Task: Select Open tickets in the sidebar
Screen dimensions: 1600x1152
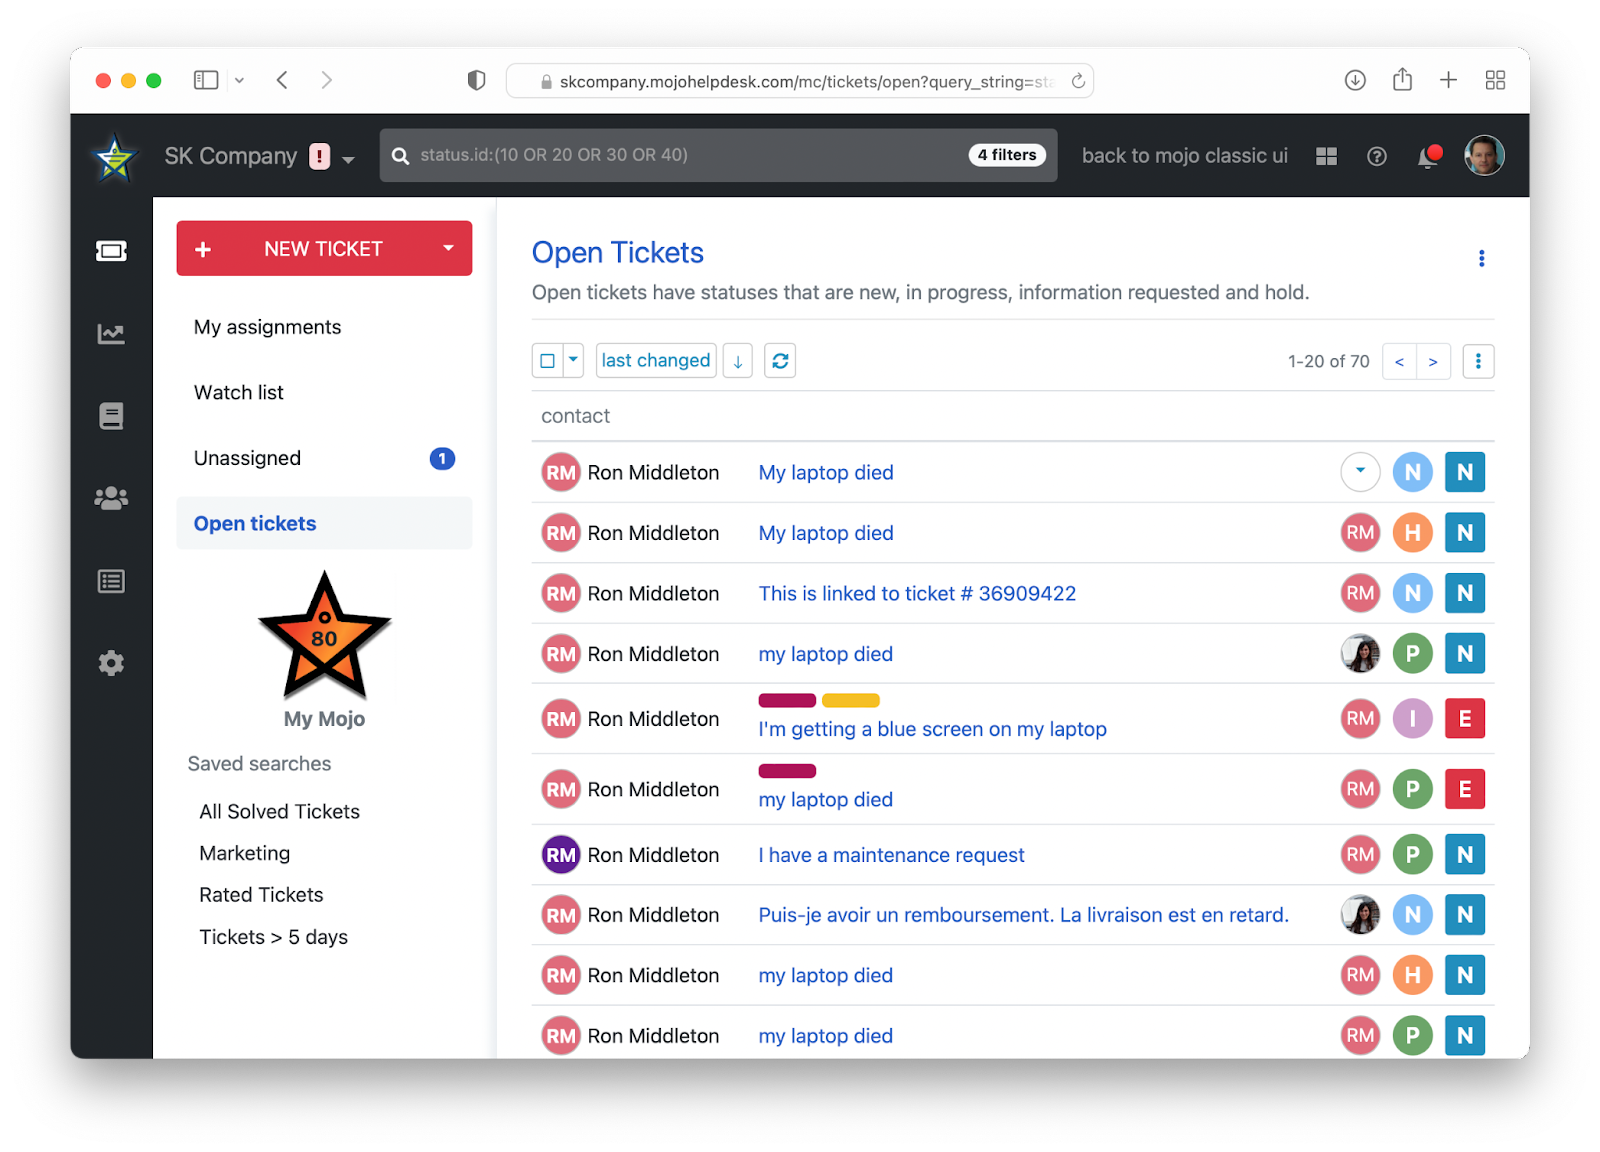Action: (255, 523)
